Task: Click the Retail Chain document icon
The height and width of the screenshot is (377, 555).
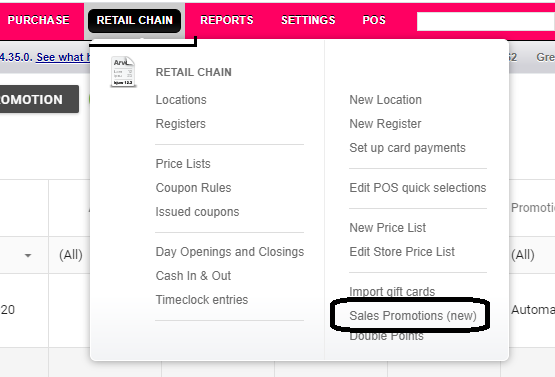Action: tap(123, 72)
